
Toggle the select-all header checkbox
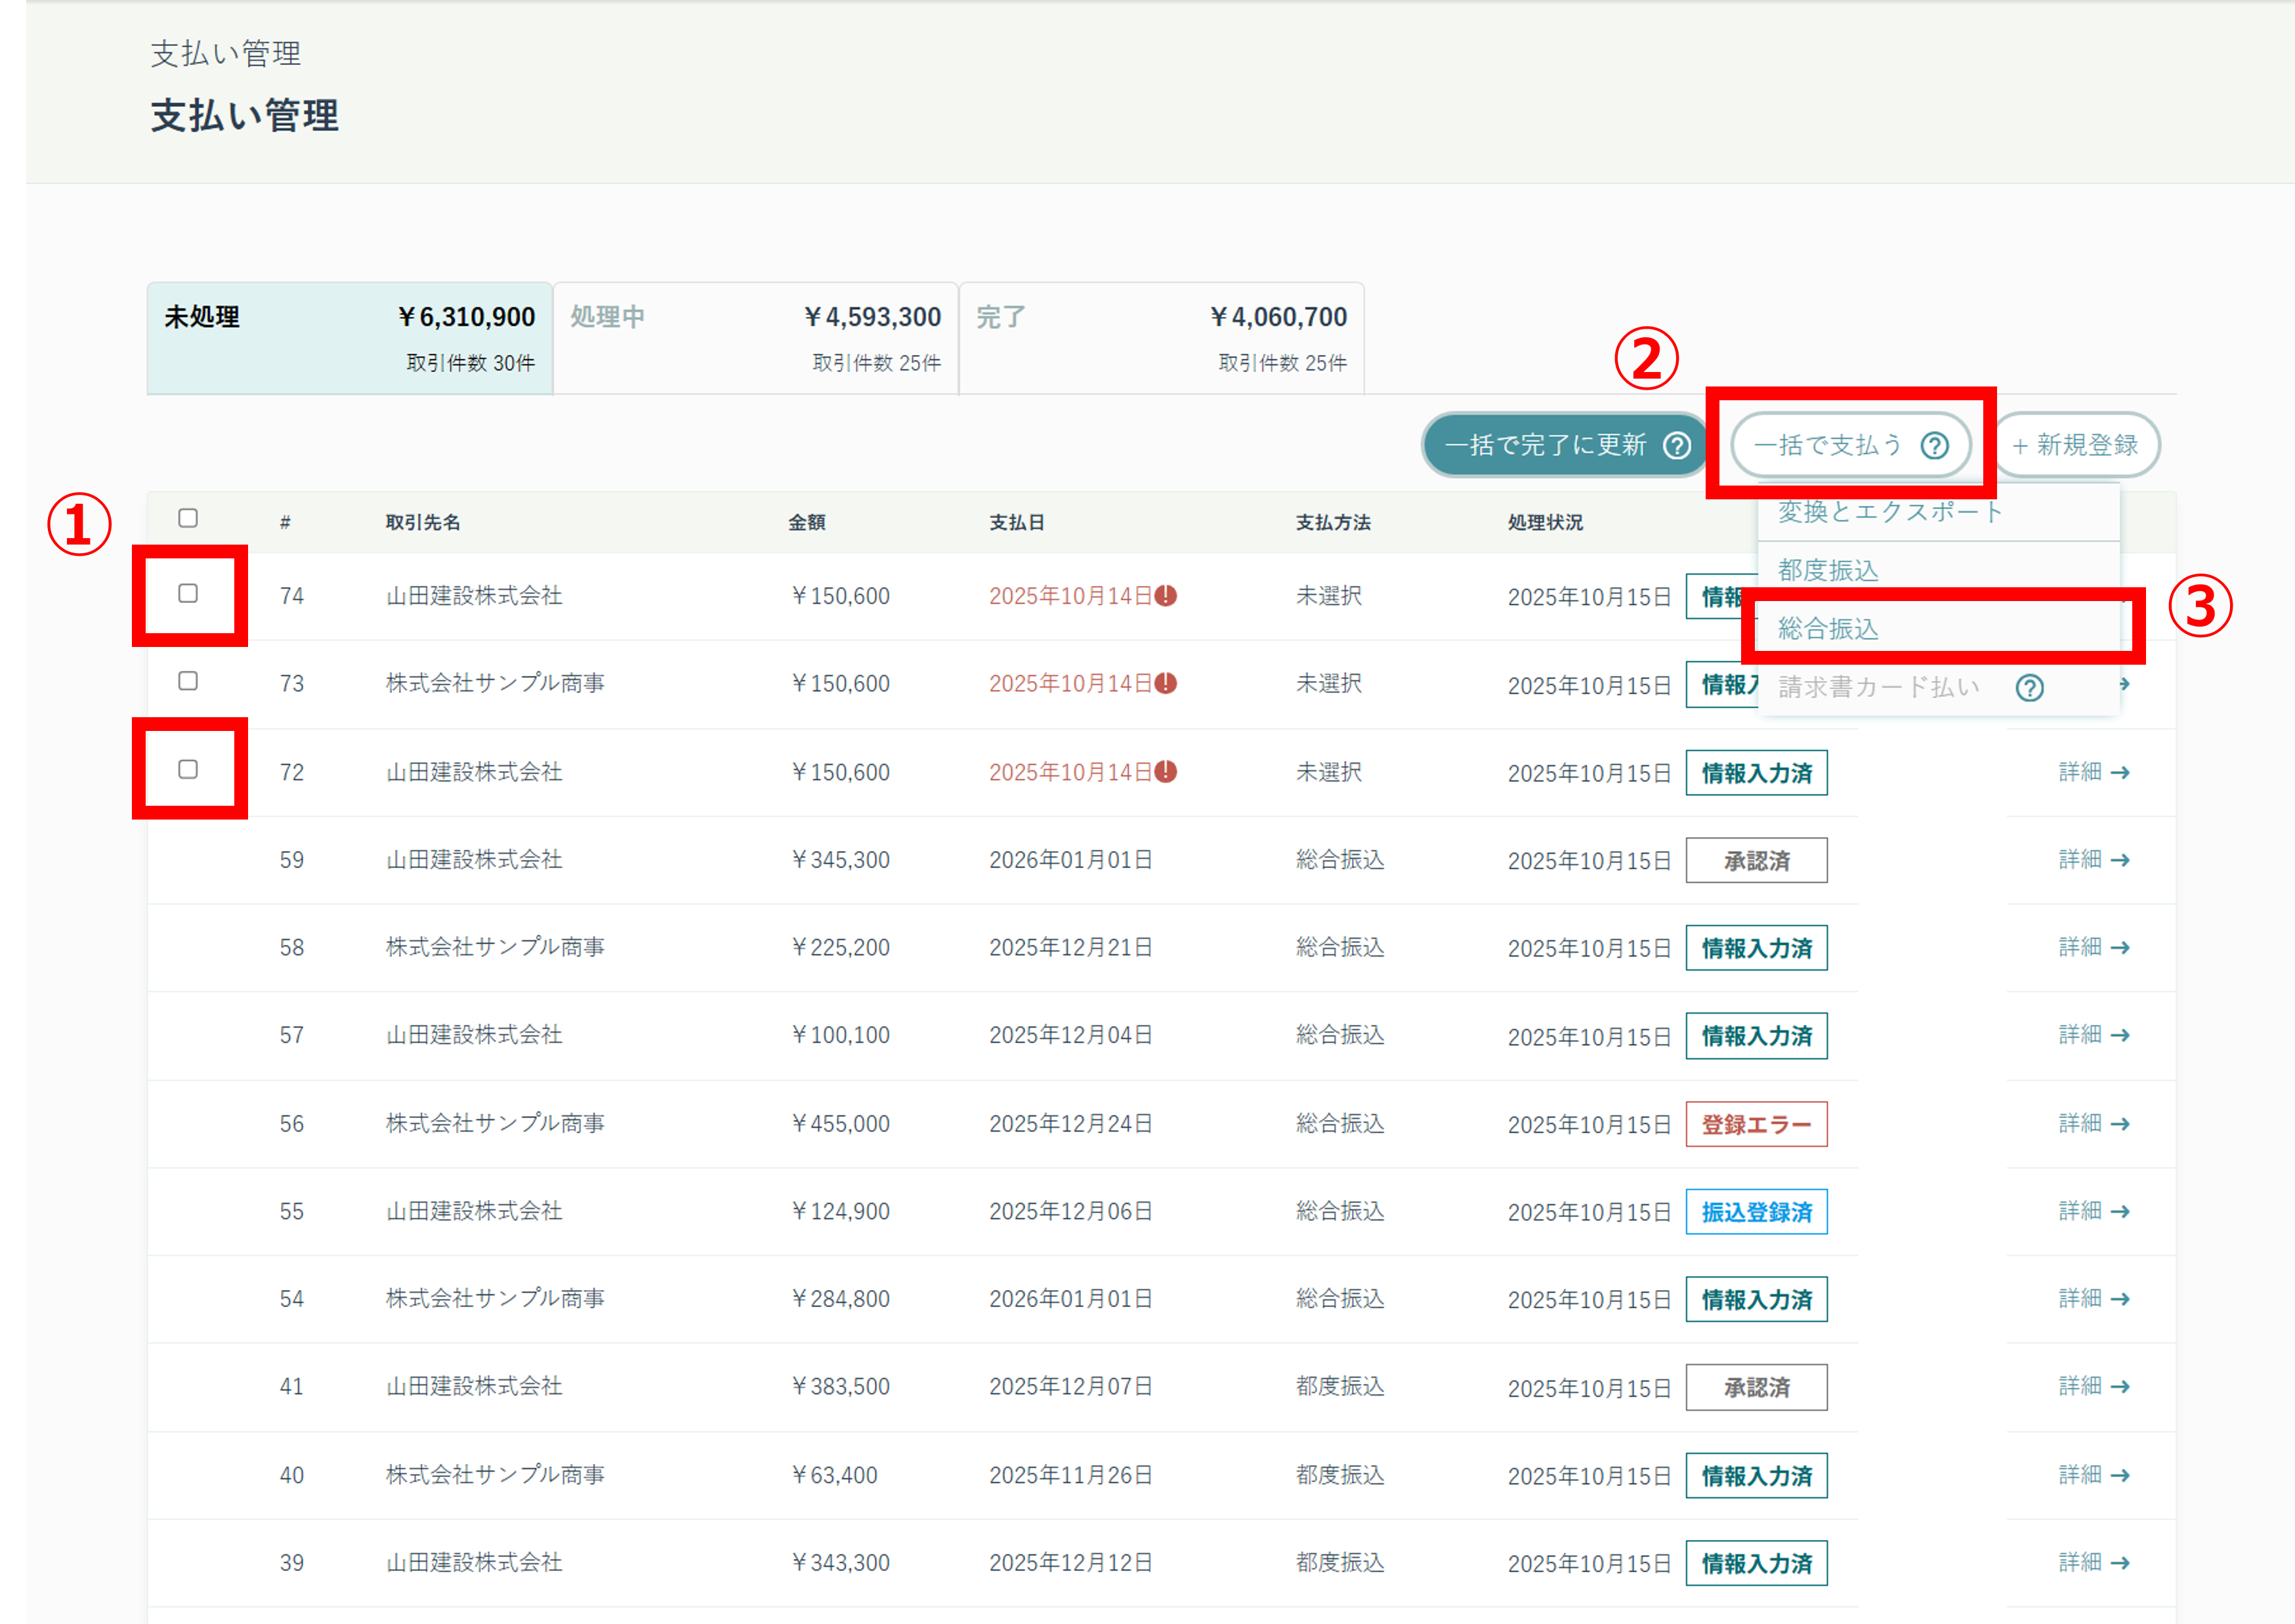coord(188,518)
